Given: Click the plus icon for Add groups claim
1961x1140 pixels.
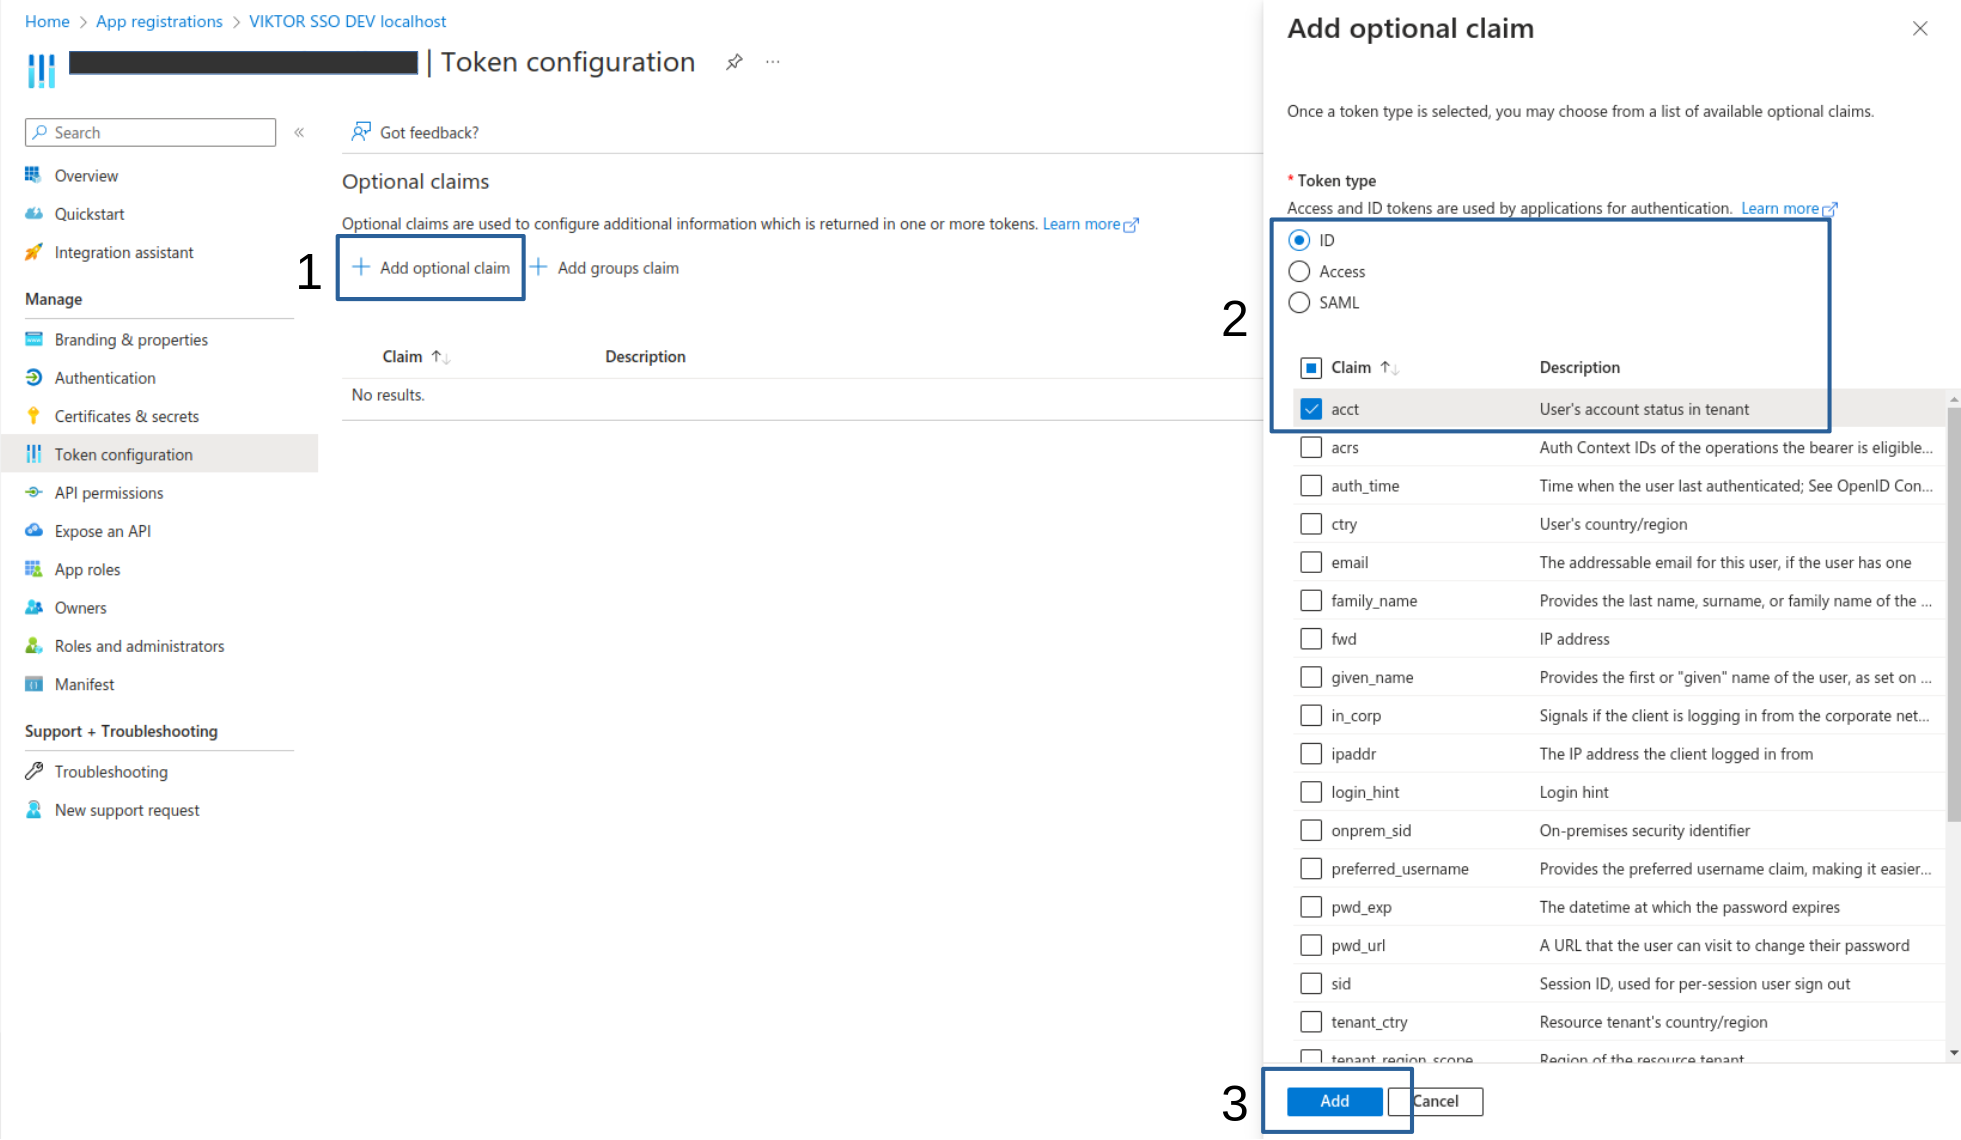Looking at the screenshot, I should [x=539, y=267].
